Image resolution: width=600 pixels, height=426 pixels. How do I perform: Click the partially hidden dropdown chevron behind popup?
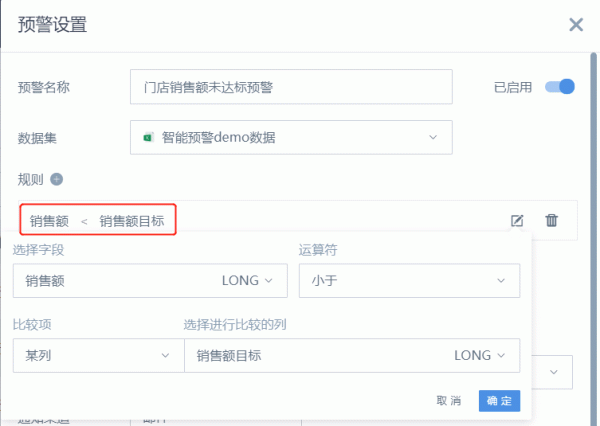pyautogui.click(x=553, y=372)
